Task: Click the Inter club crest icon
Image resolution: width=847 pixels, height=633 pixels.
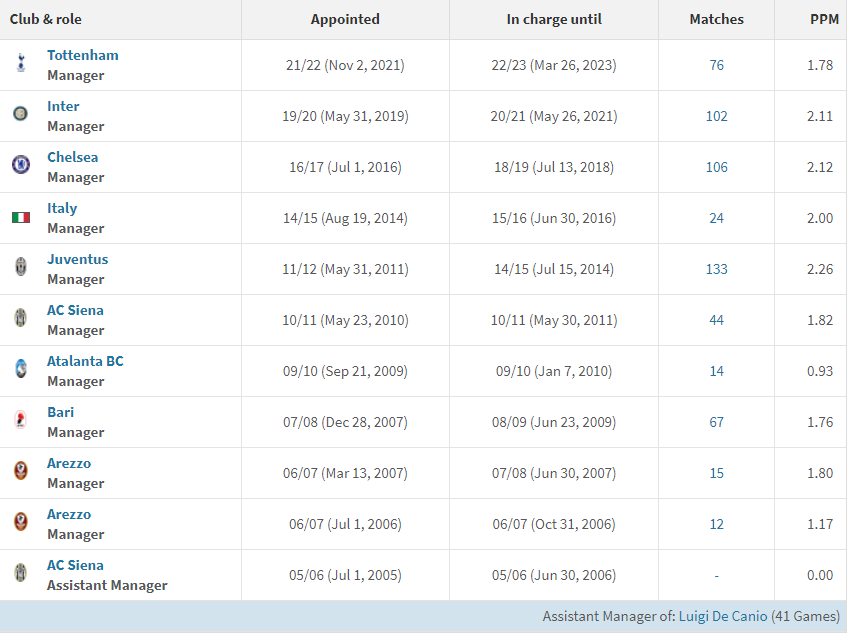Action: click(20, 116)
